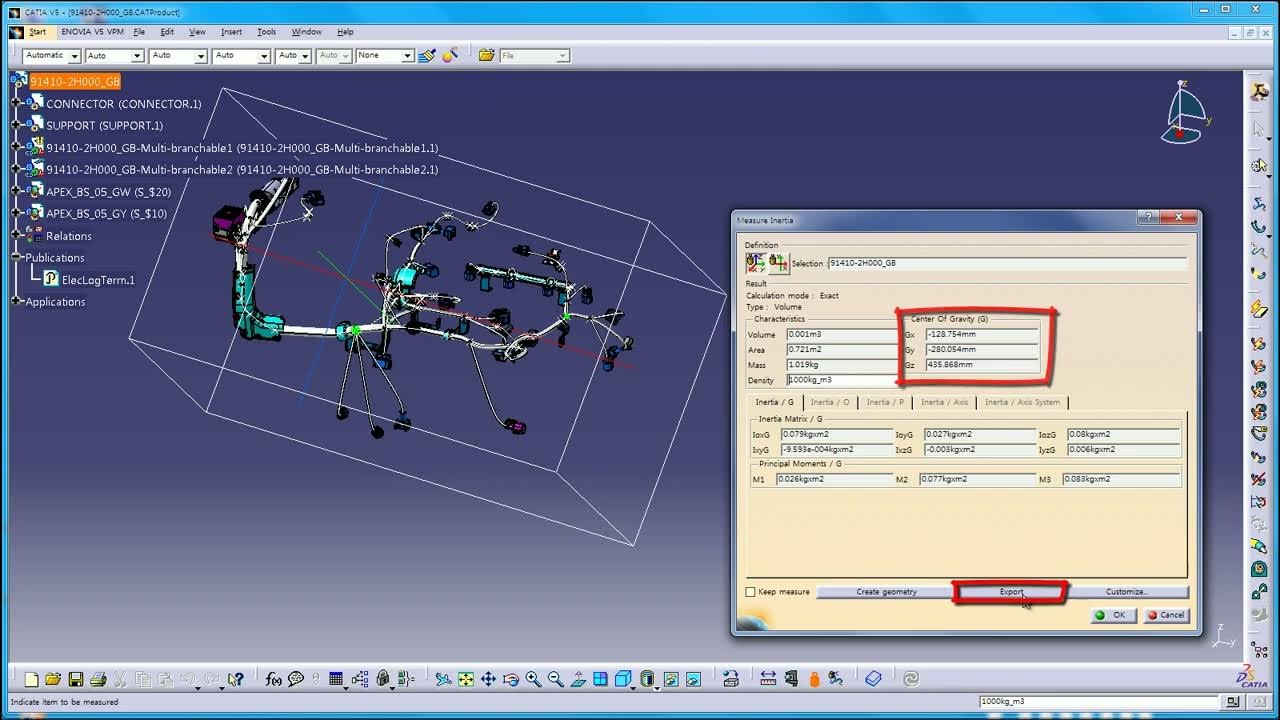Open the Start menu

(37, 32)
